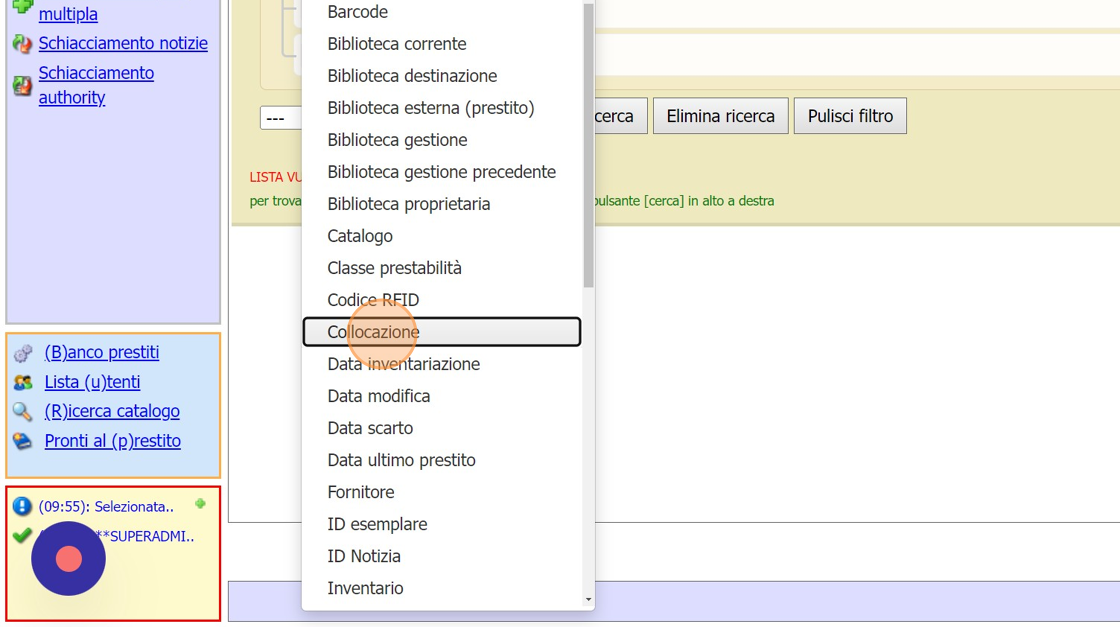Click the Pronti al prestito icon
The image size is (1120, 627).
coord(23,441)
